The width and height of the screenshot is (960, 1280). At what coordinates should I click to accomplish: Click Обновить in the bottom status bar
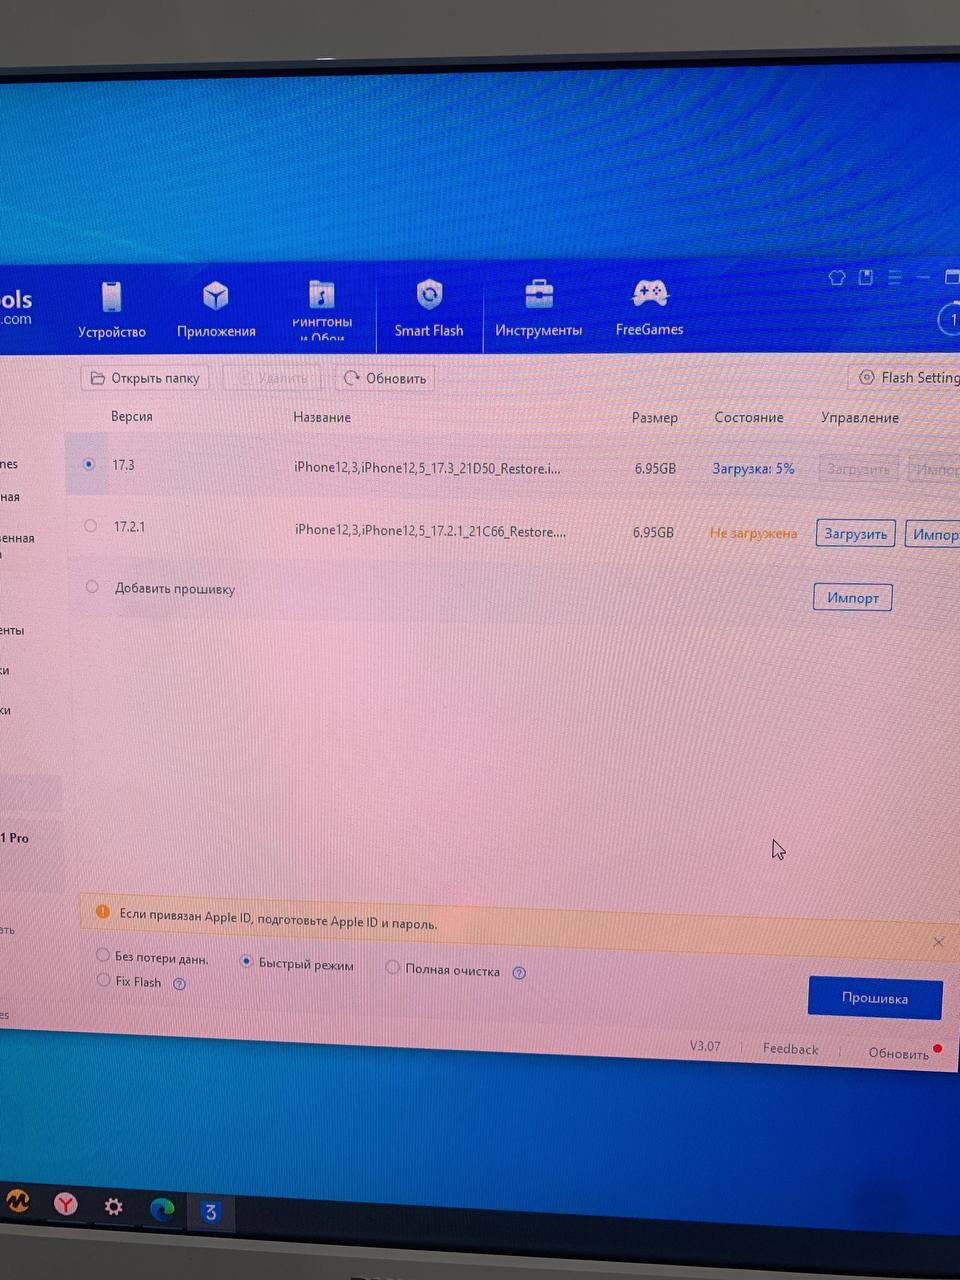tap(898, 1053)
